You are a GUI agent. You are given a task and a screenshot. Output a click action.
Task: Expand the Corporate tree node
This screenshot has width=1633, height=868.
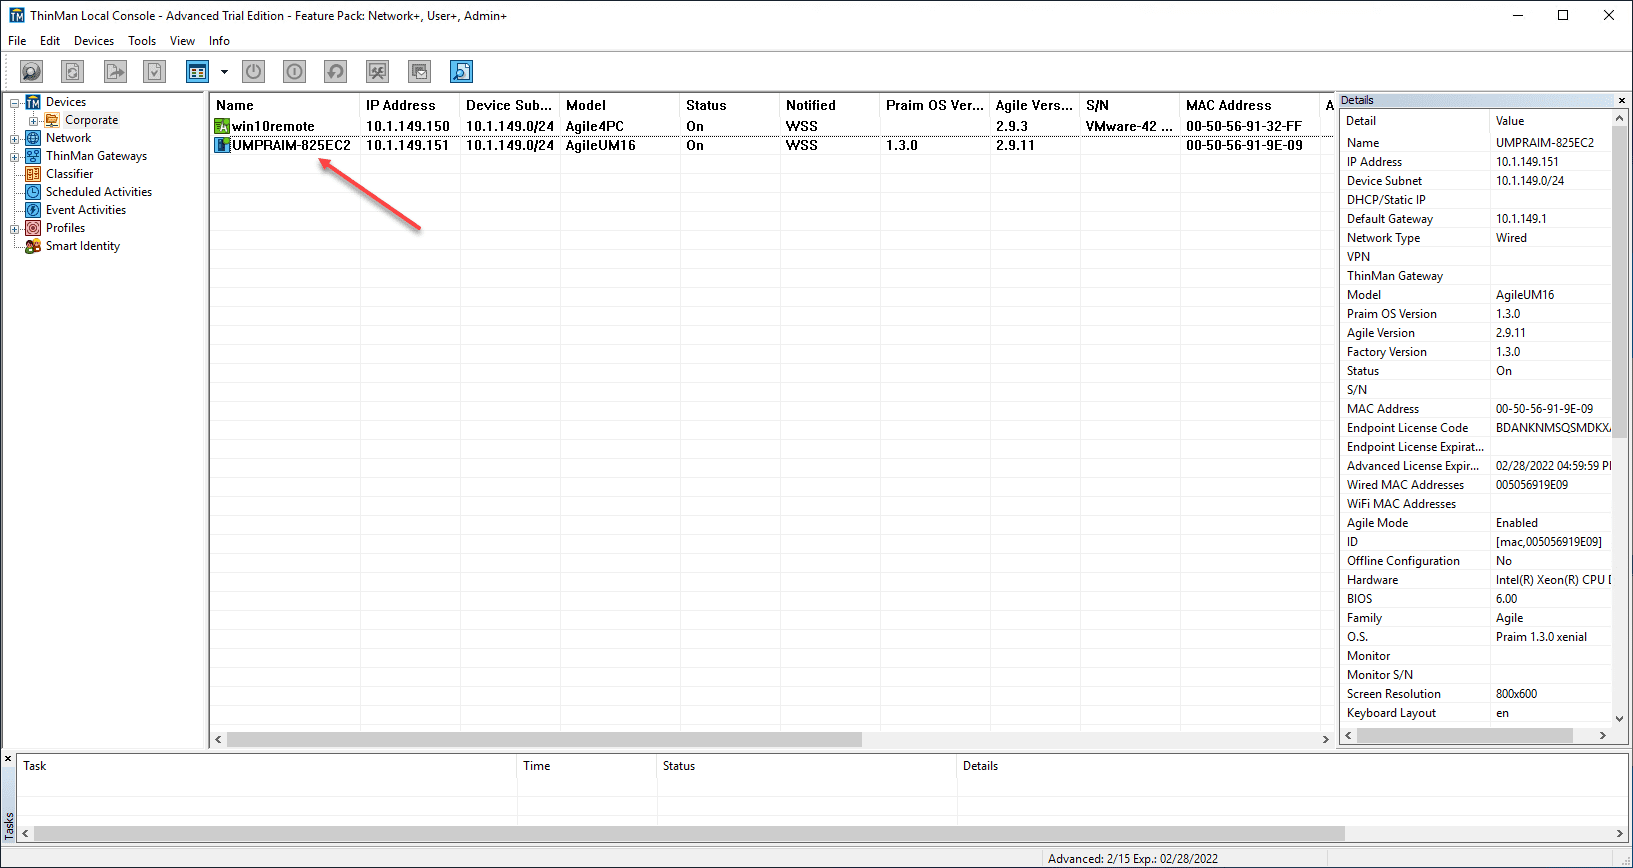click(34, 121)
